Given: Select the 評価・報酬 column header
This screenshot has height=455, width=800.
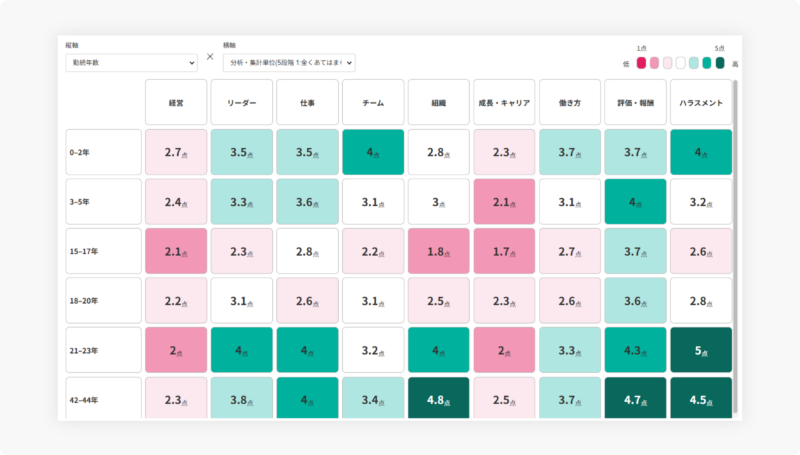Looking at the screenshot, I should 634,102.
